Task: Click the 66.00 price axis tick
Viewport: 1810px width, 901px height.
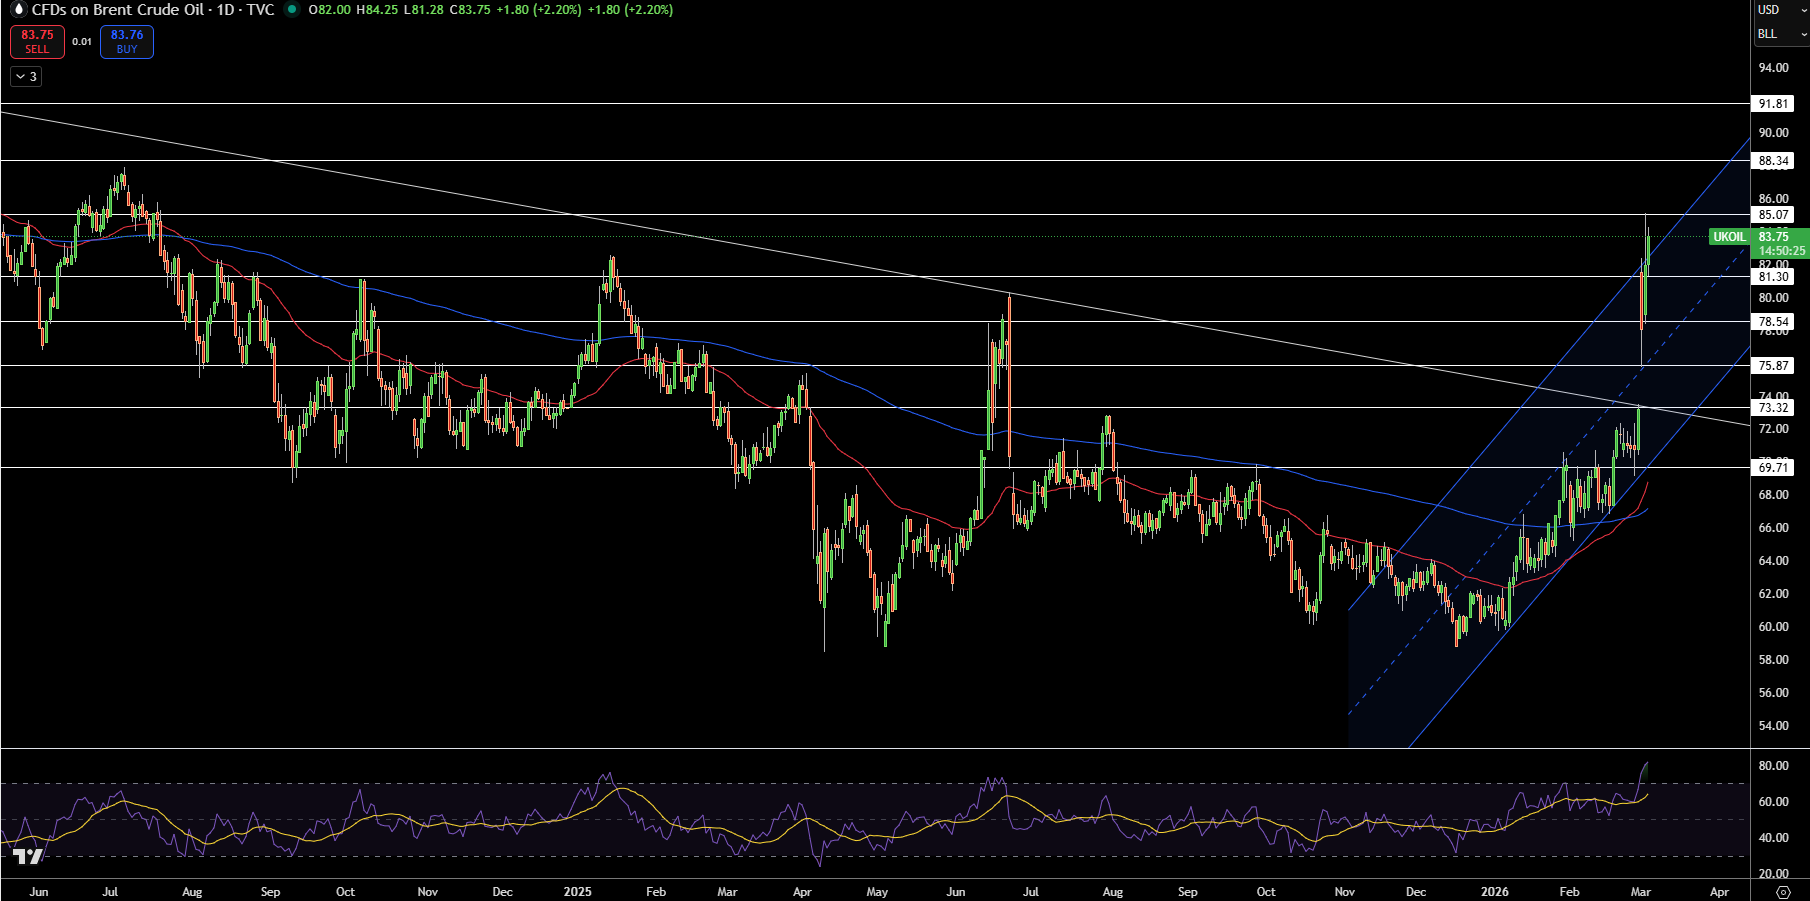Action: [x=1774, y=528]
